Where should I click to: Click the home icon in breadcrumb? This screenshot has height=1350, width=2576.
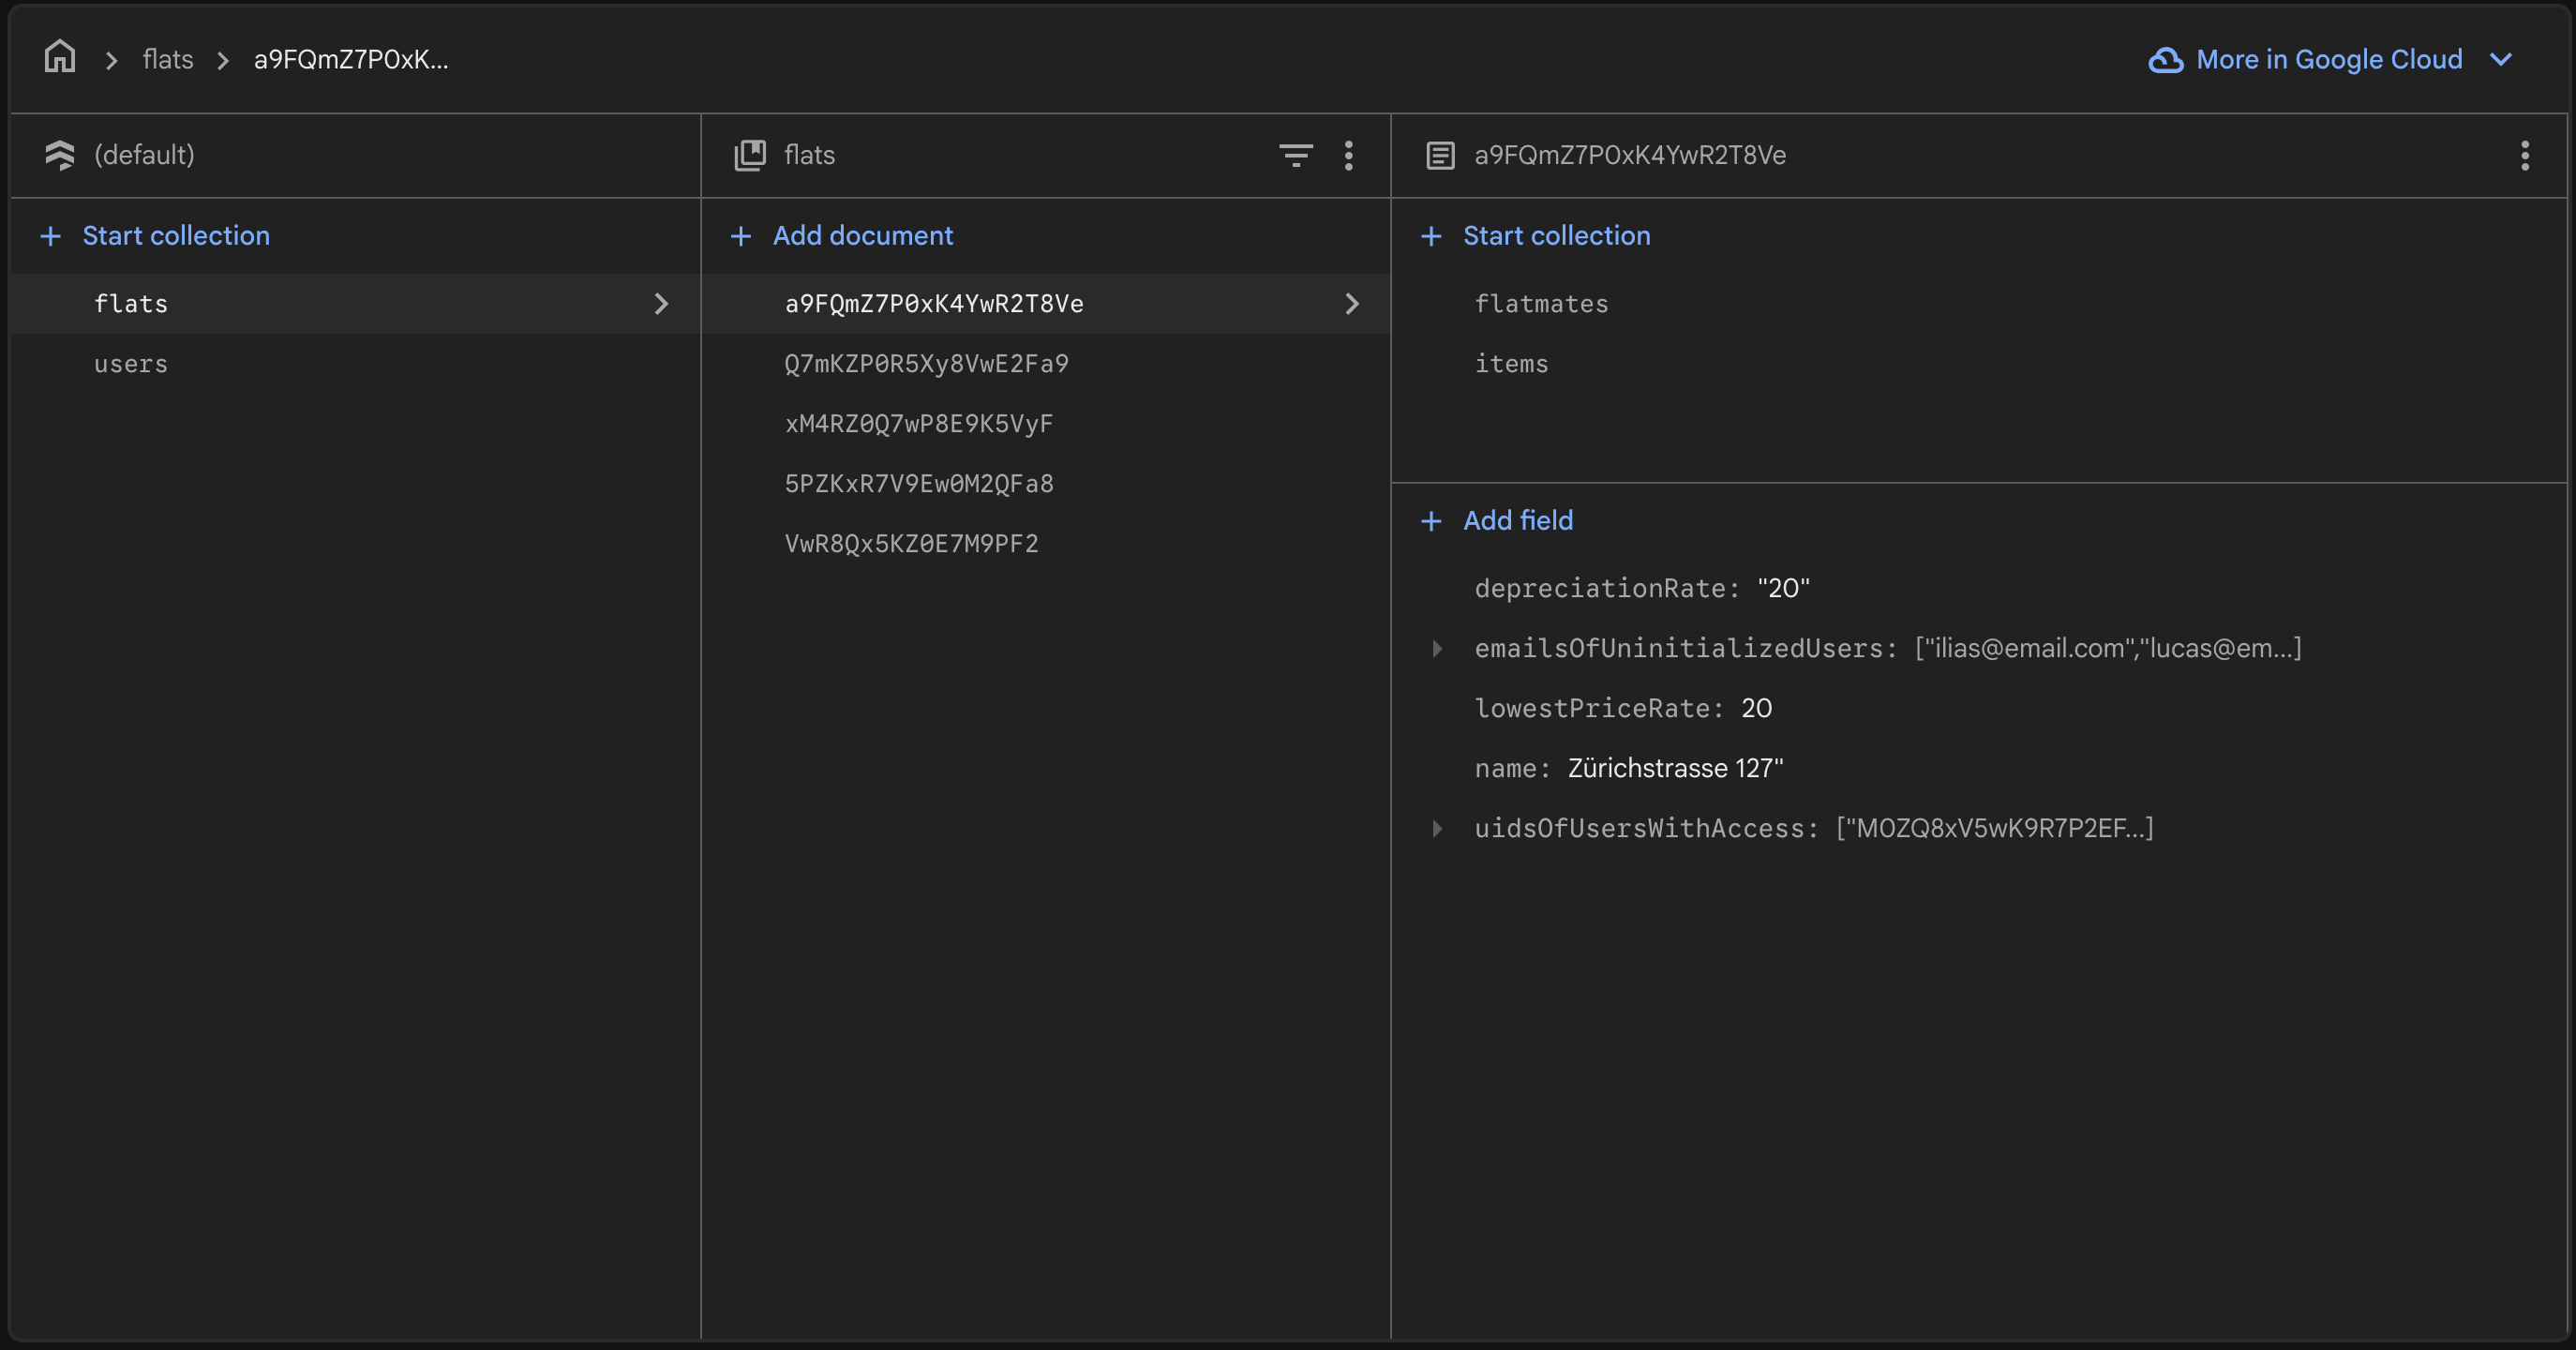click(60, 58)
